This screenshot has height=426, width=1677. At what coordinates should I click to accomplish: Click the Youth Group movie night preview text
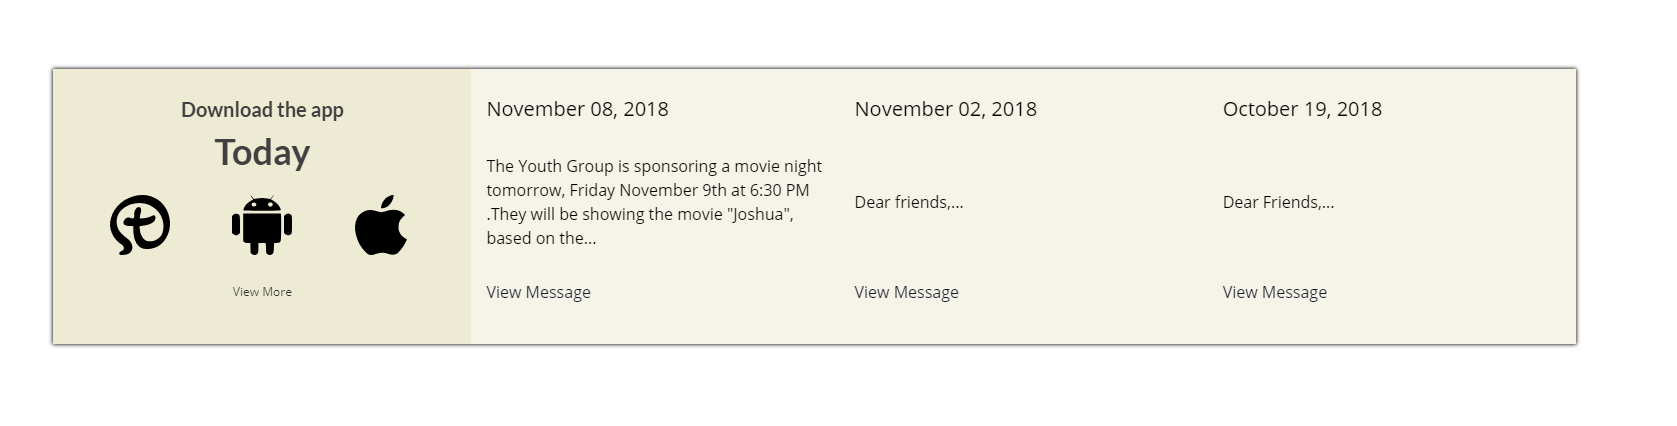(654, 167)
